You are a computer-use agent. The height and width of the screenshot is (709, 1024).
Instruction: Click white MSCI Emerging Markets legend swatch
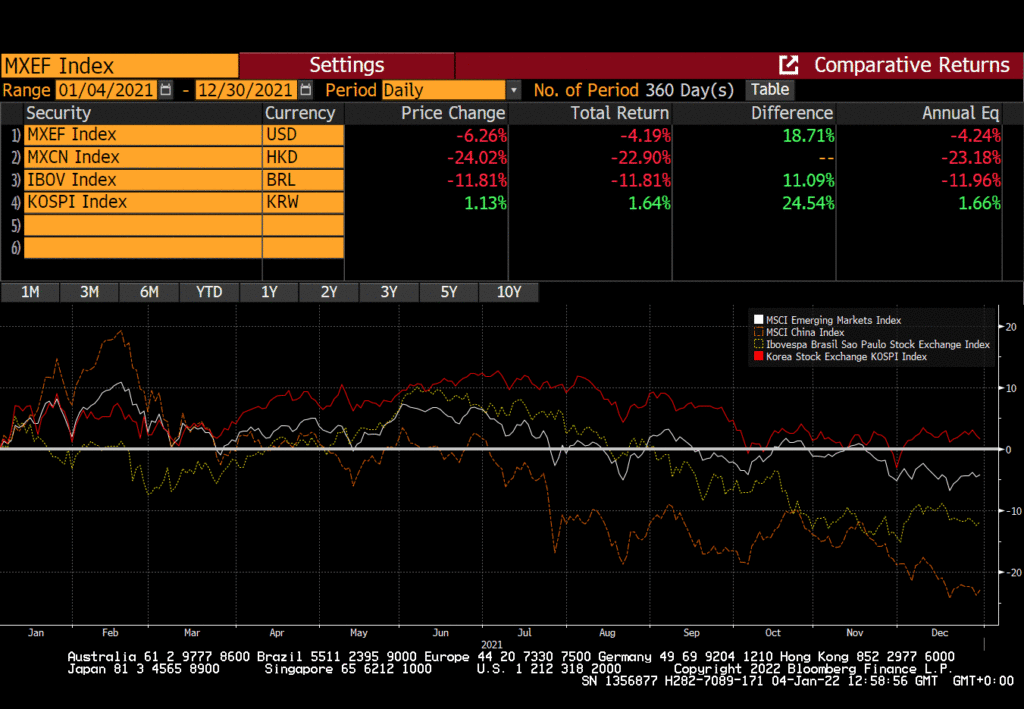point(758,320)
